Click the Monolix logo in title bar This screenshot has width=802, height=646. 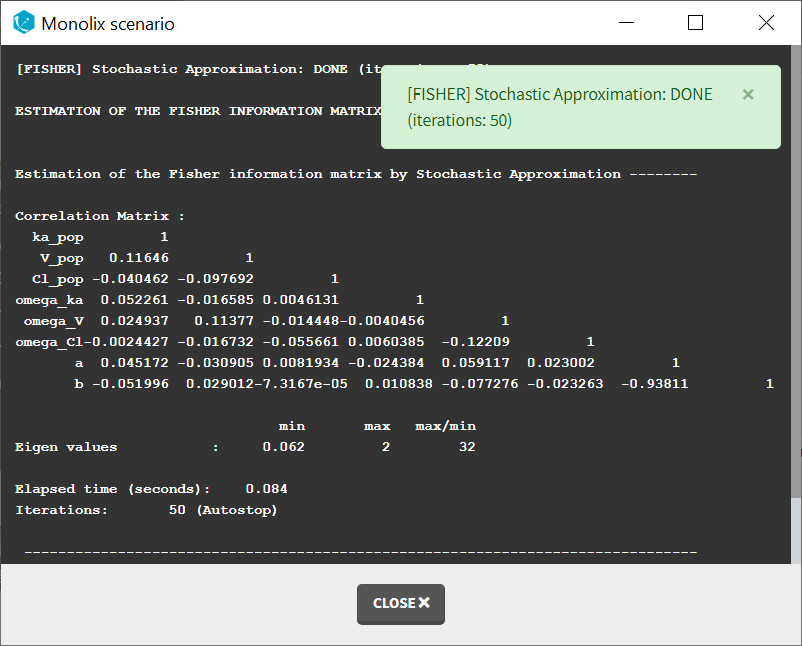[x=24, y=23]
